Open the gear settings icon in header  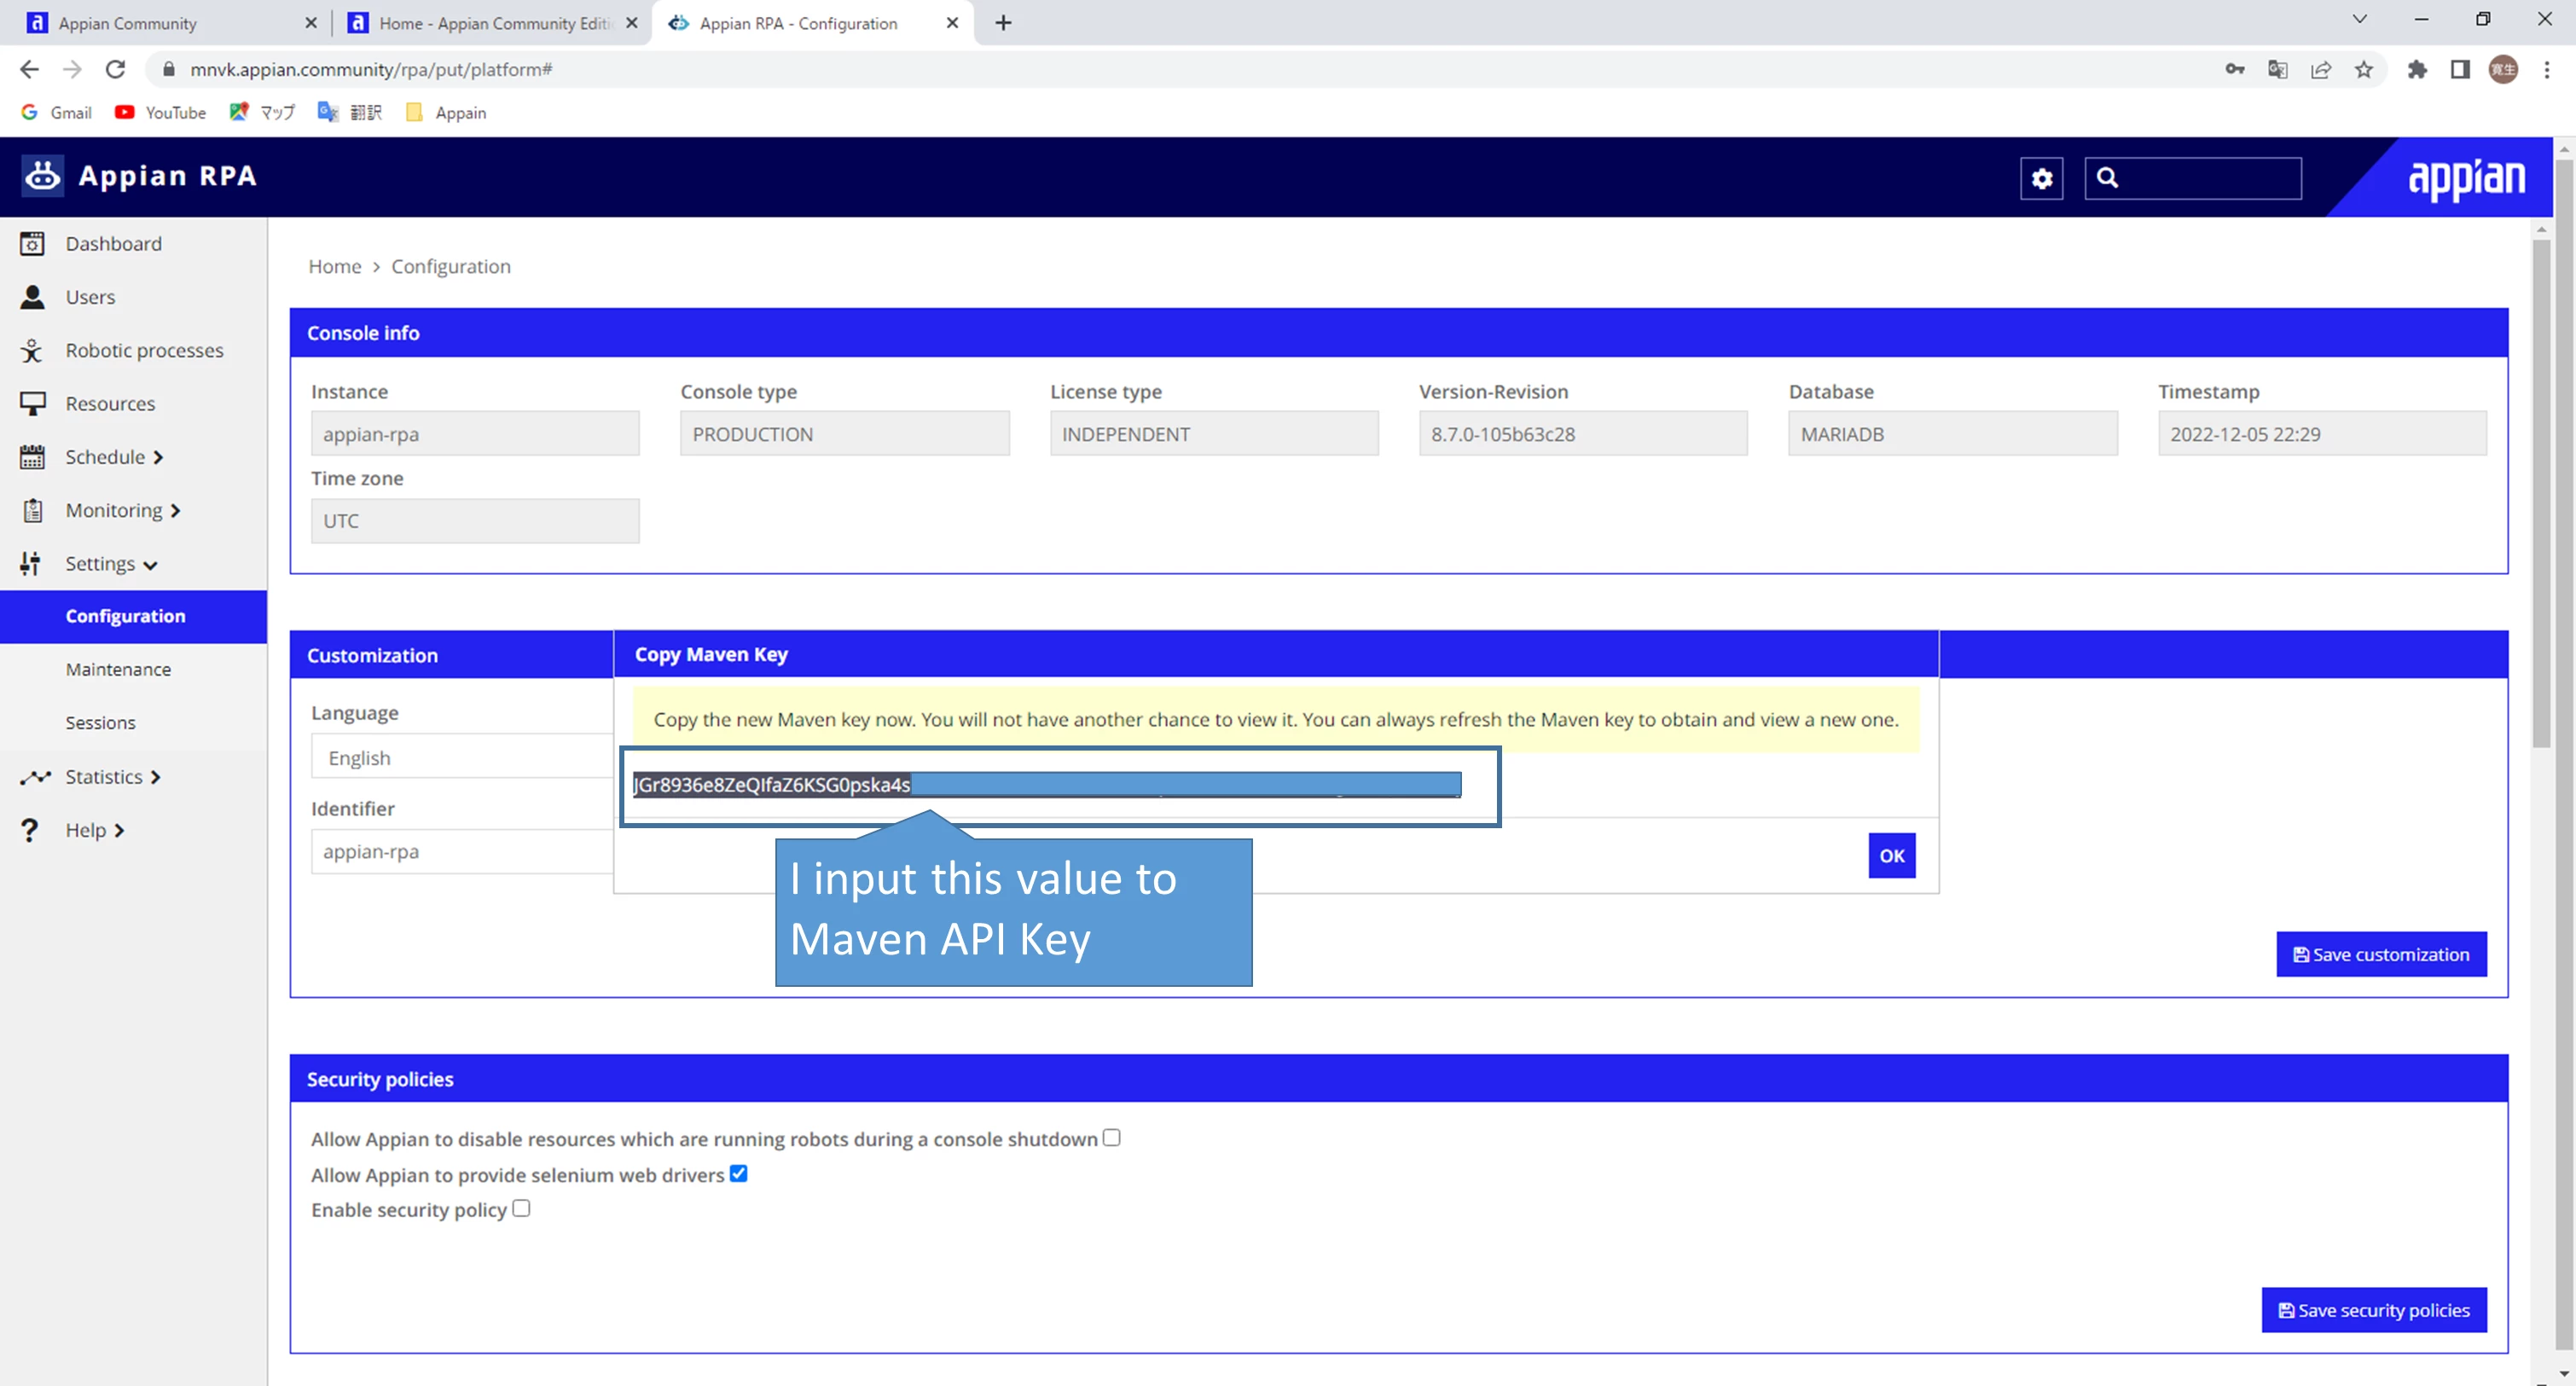tap(2041, 178)
